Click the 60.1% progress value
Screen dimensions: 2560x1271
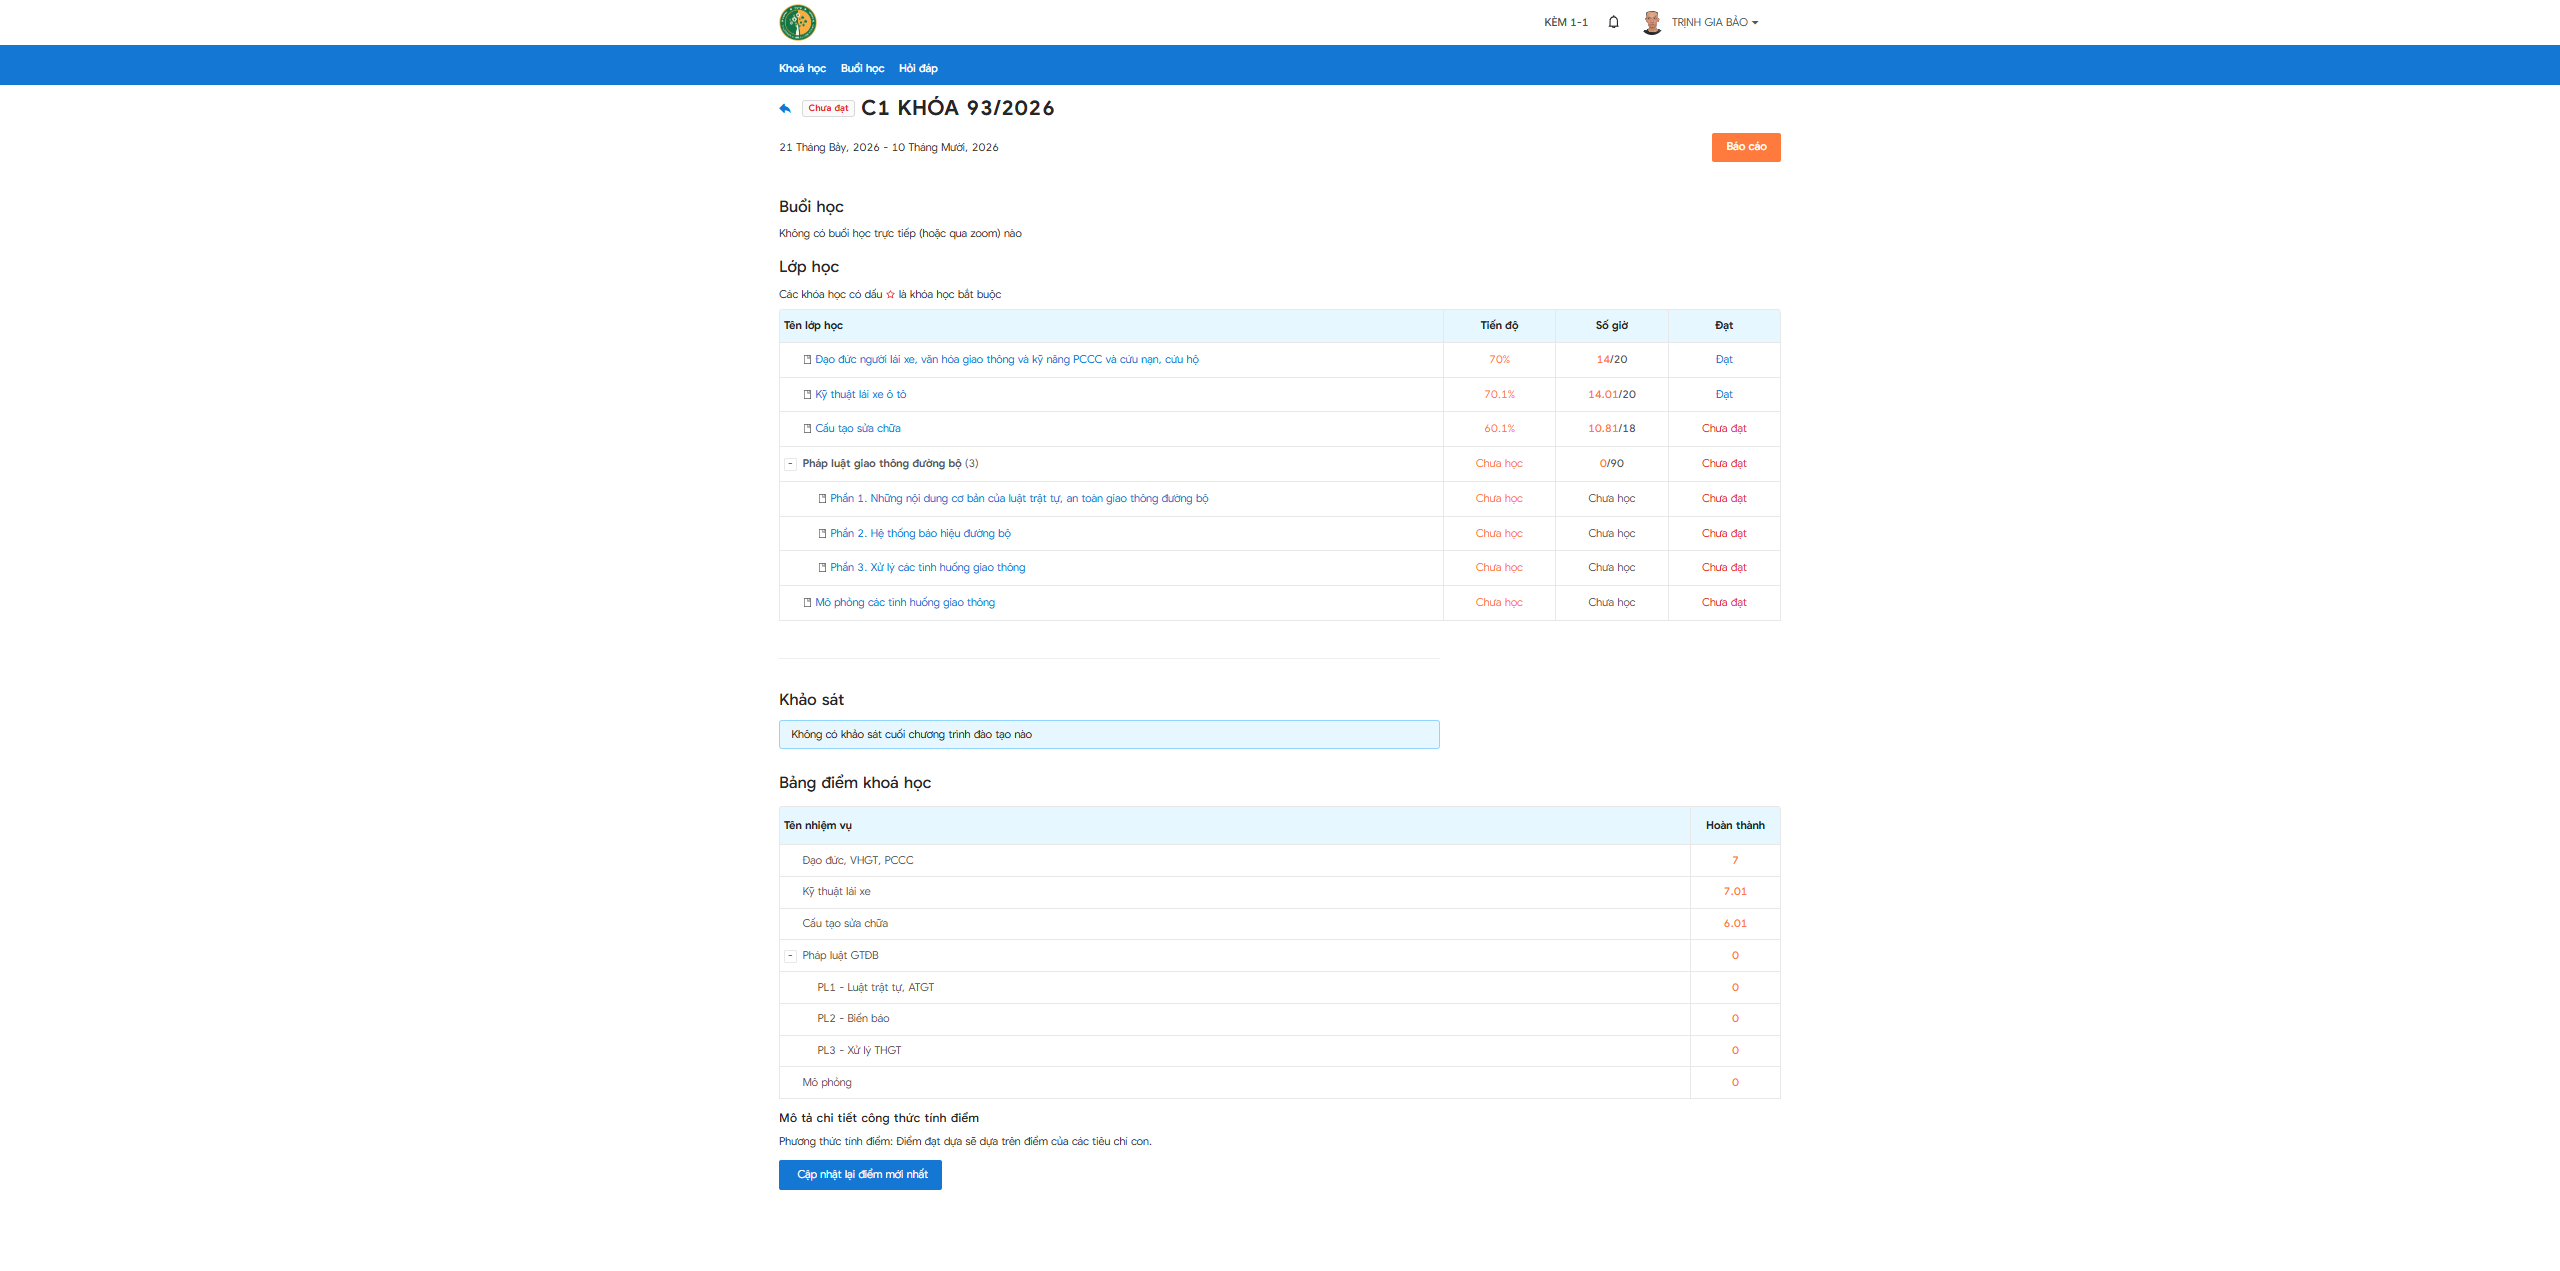pos(1499,429)
